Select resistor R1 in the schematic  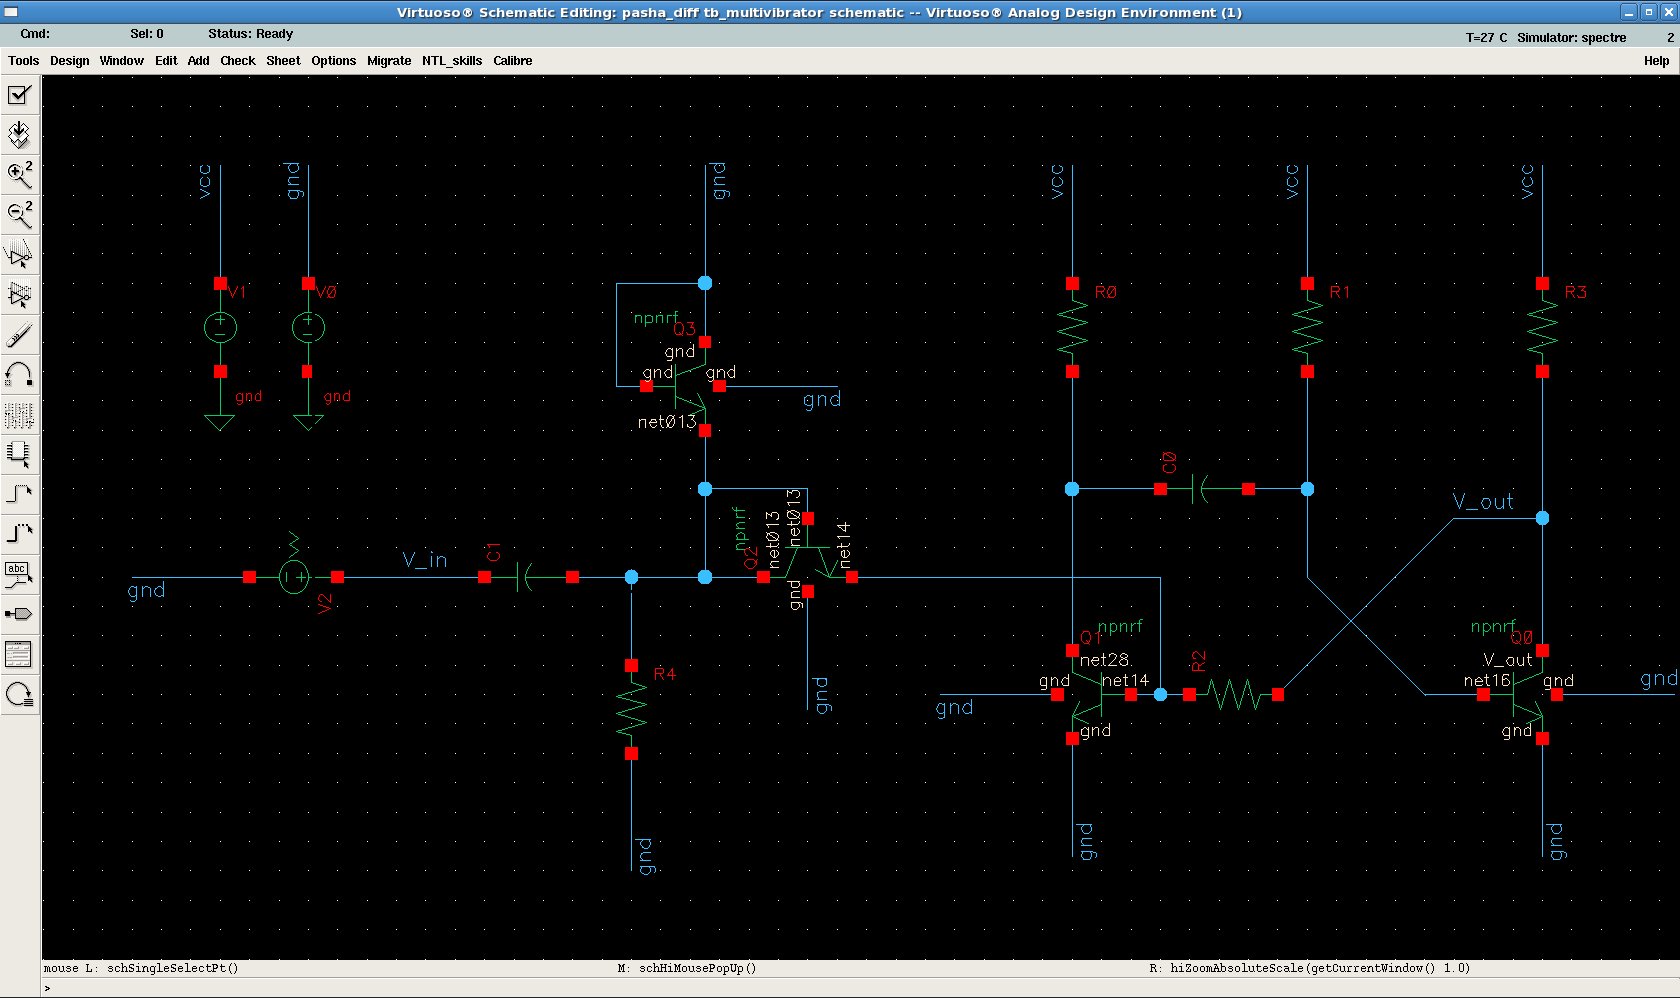[x=1307, y=327]
